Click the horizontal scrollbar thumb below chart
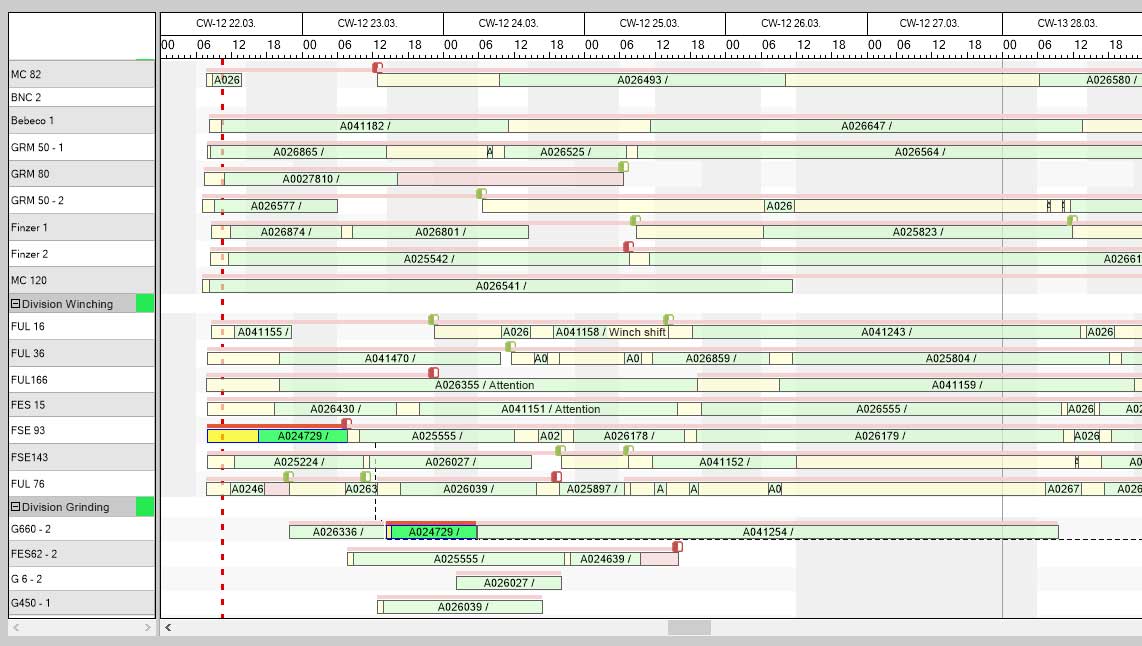The image size is (1142, 646). [x=689, y=627]
